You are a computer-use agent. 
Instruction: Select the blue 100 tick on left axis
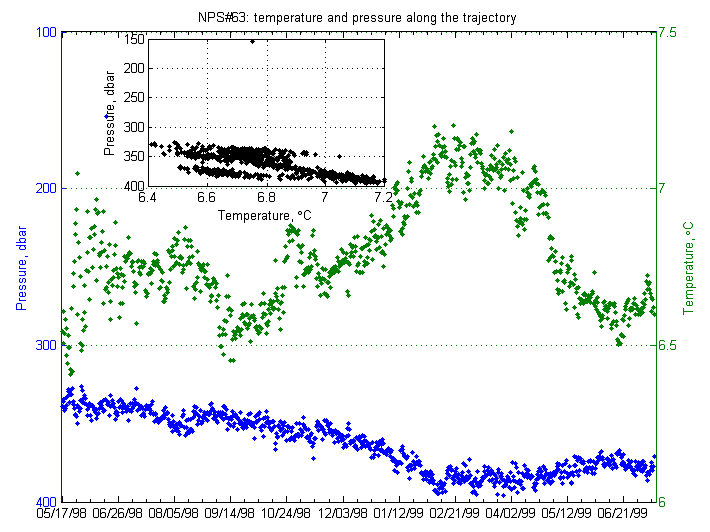coord(45,32)
